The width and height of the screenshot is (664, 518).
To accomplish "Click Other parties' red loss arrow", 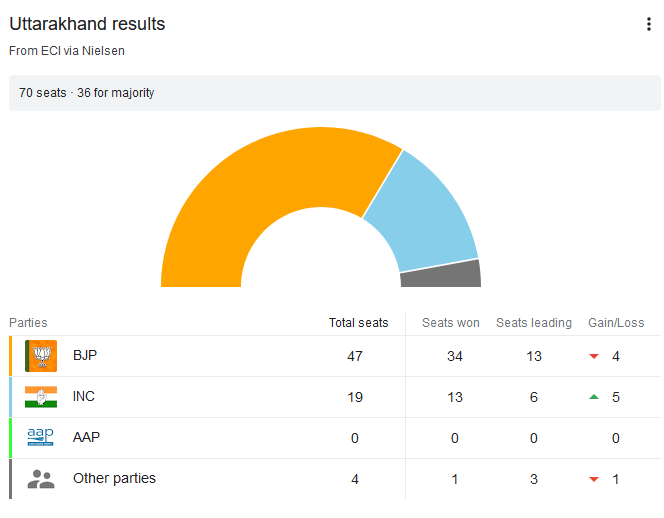I will pos(594,480).
